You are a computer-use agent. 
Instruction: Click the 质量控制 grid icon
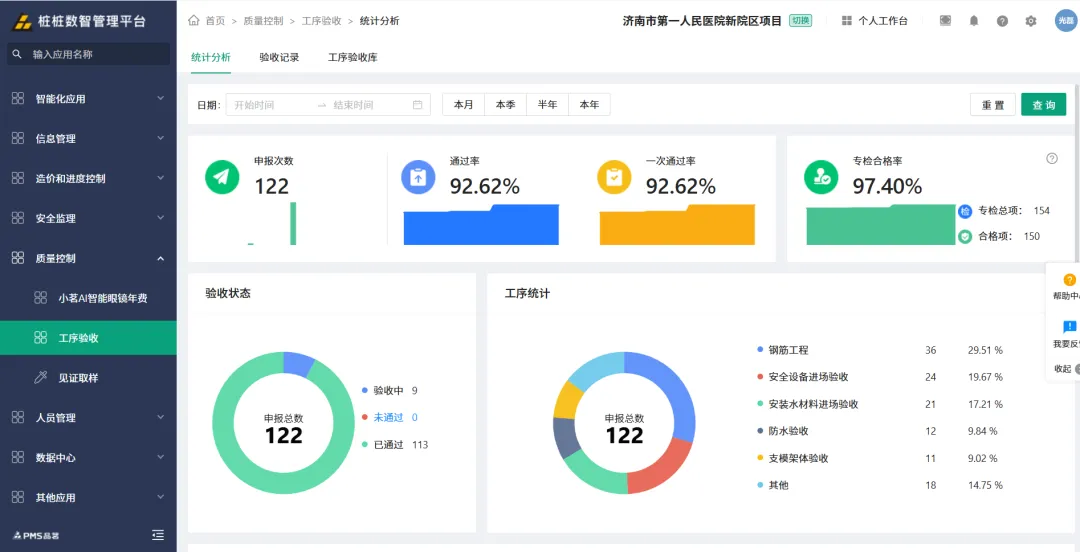coord(18,258)
